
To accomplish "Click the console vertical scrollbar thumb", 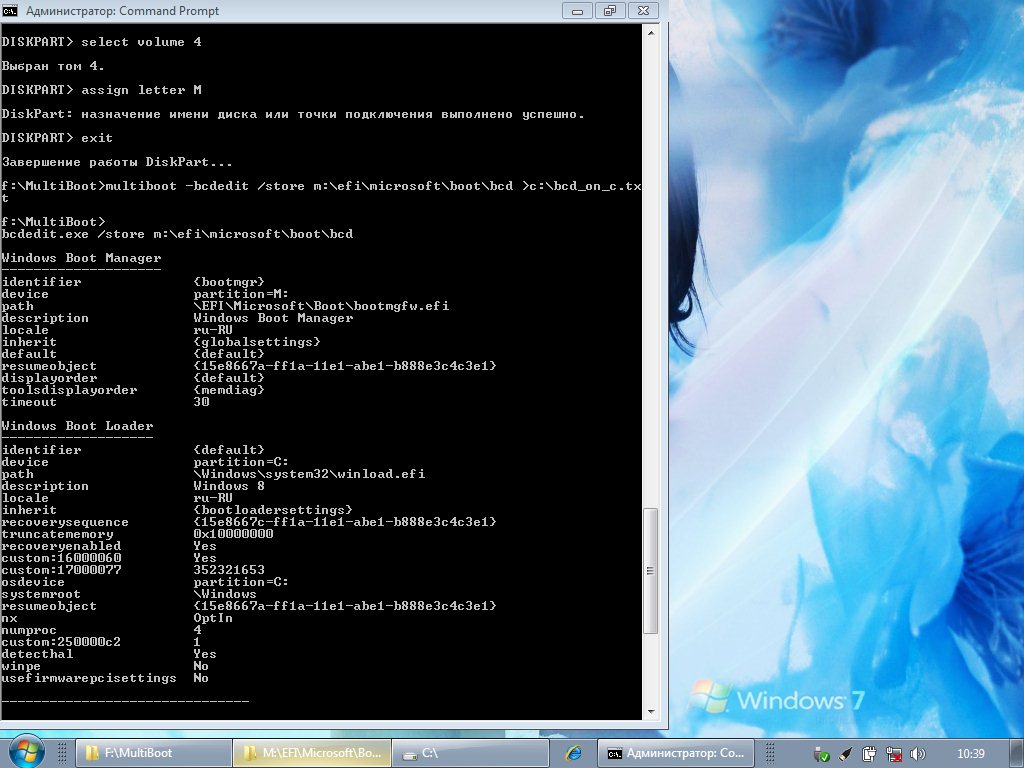I will pos(650,571).
